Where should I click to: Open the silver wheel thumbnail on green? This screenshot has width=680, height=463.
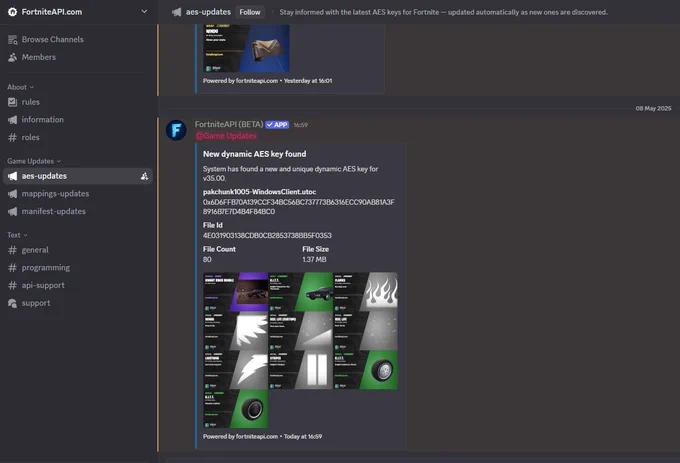365,370
